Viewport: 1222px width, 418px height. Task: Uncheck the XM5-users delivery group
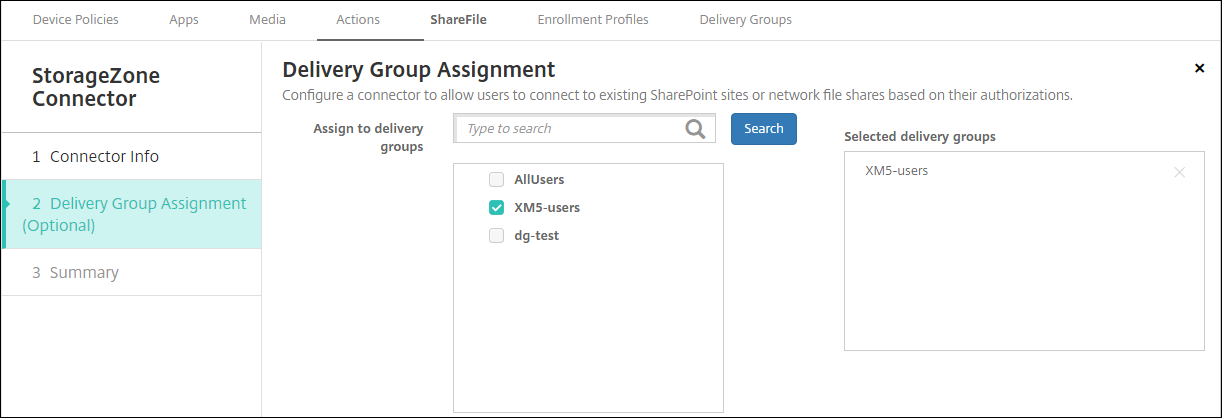tap(496, 208)
